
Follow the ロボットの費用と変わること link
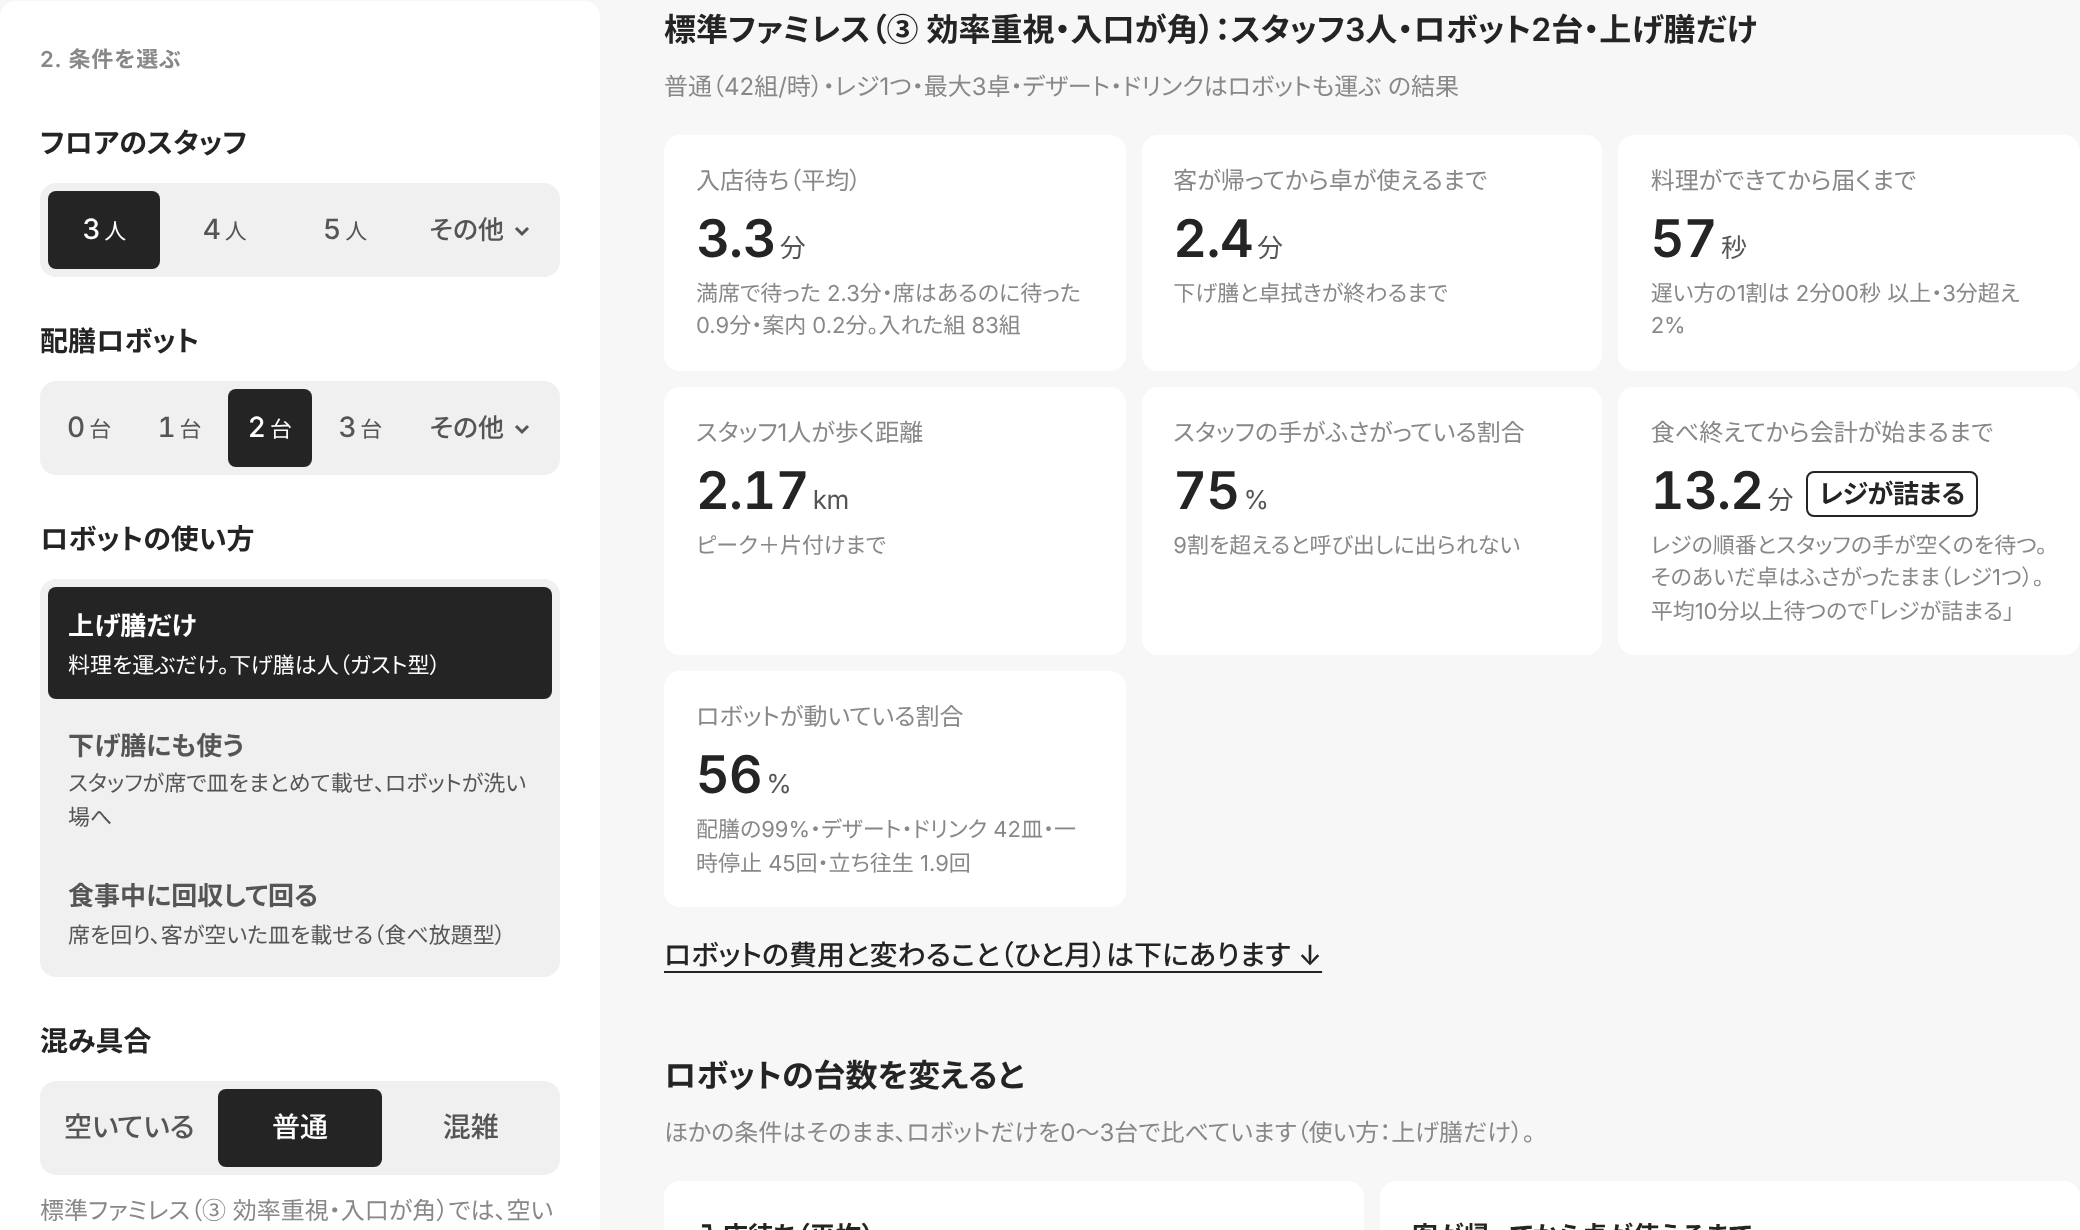pos(993,955)
